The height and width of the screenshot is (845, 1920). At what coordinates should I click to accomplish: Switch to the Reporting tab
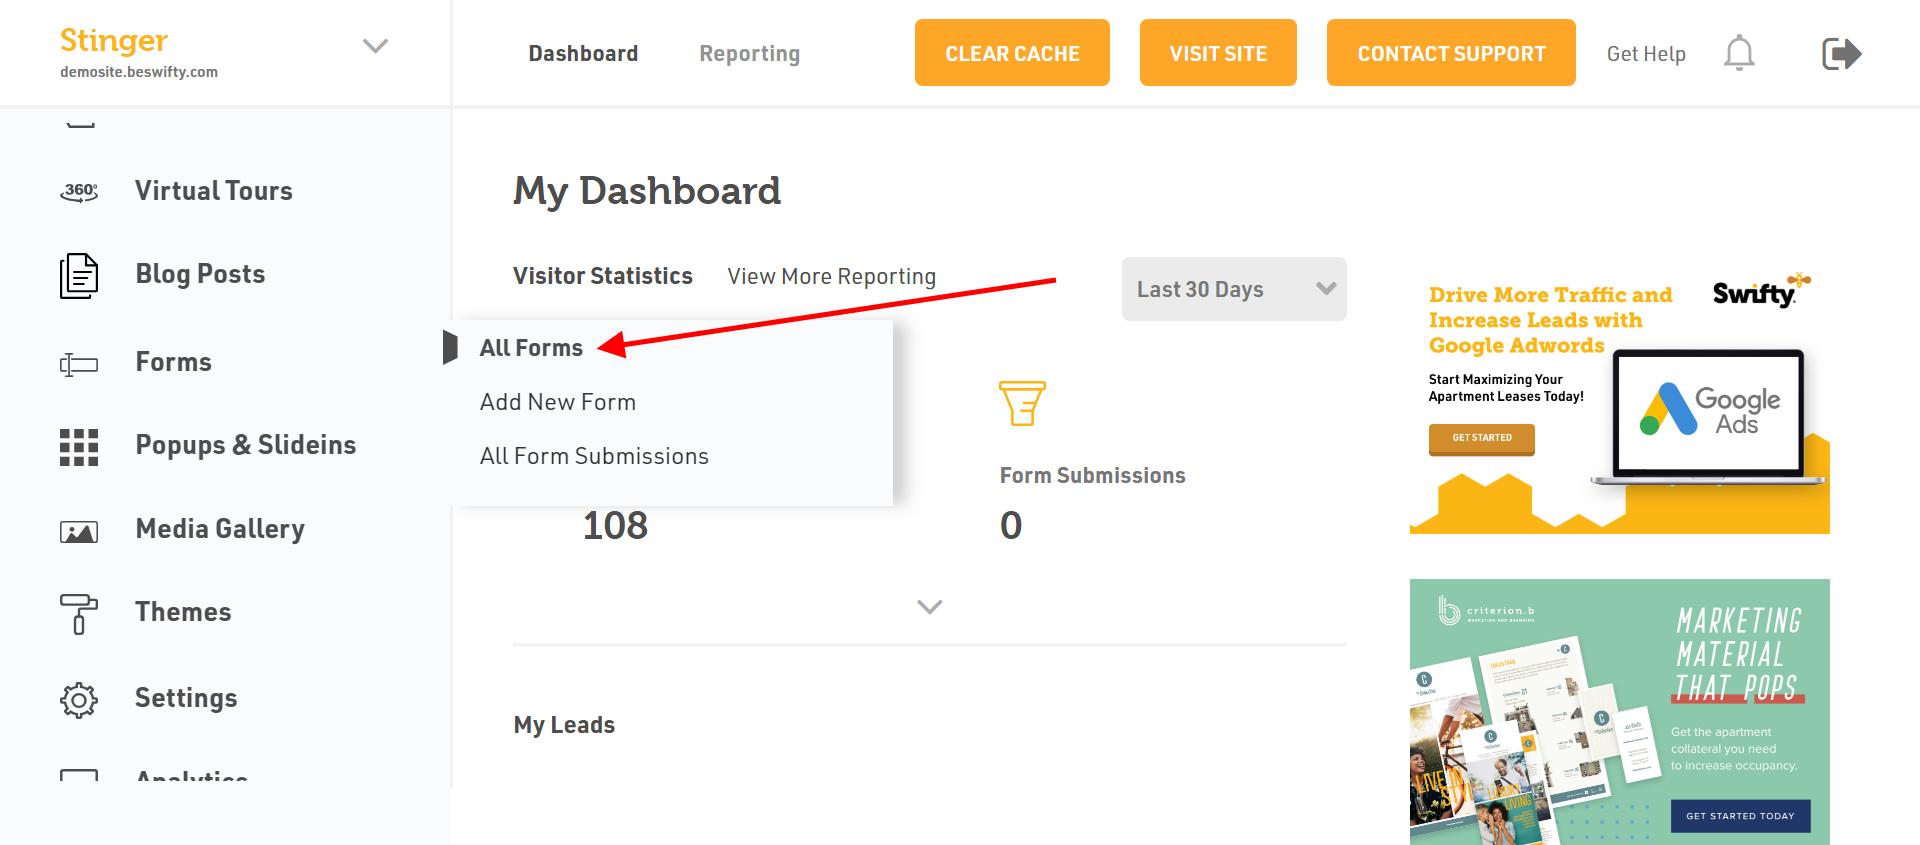tap(750, 54)
